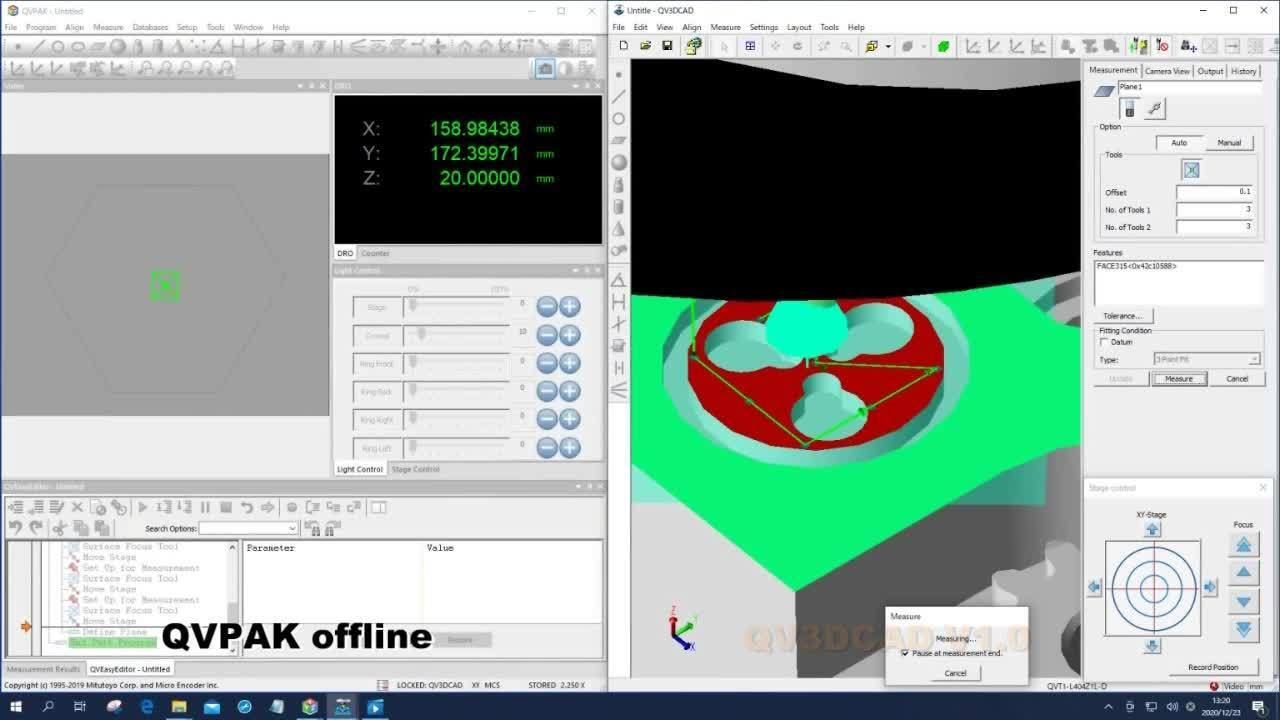Click the grid view toolbar icon
This screenshot has width=1280, height=720.
(750, 46)
